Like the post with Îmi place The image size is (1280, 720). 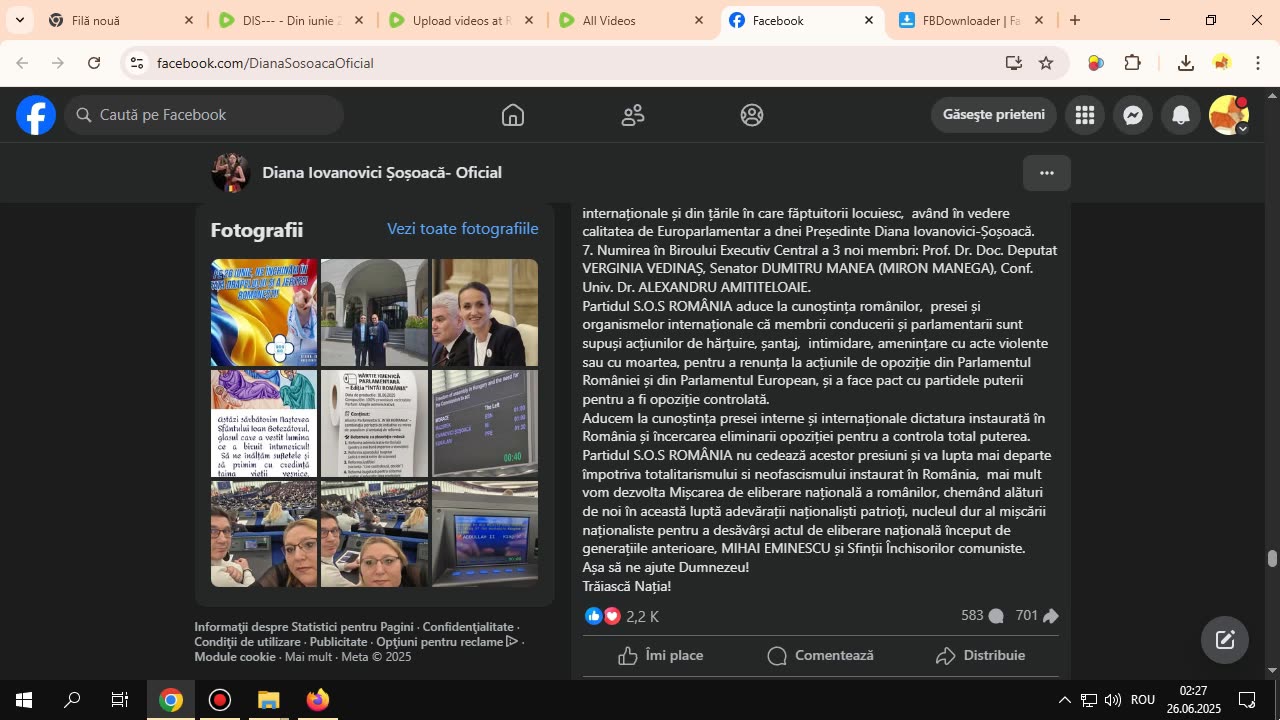(661, 656)
